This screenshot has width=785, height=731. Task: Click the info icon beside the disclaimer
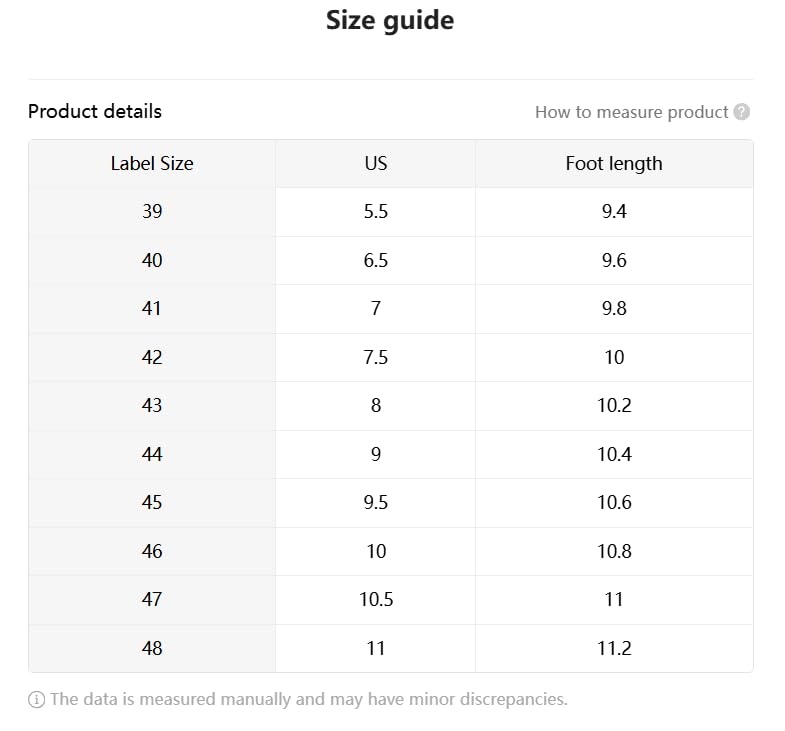(37, 699)
